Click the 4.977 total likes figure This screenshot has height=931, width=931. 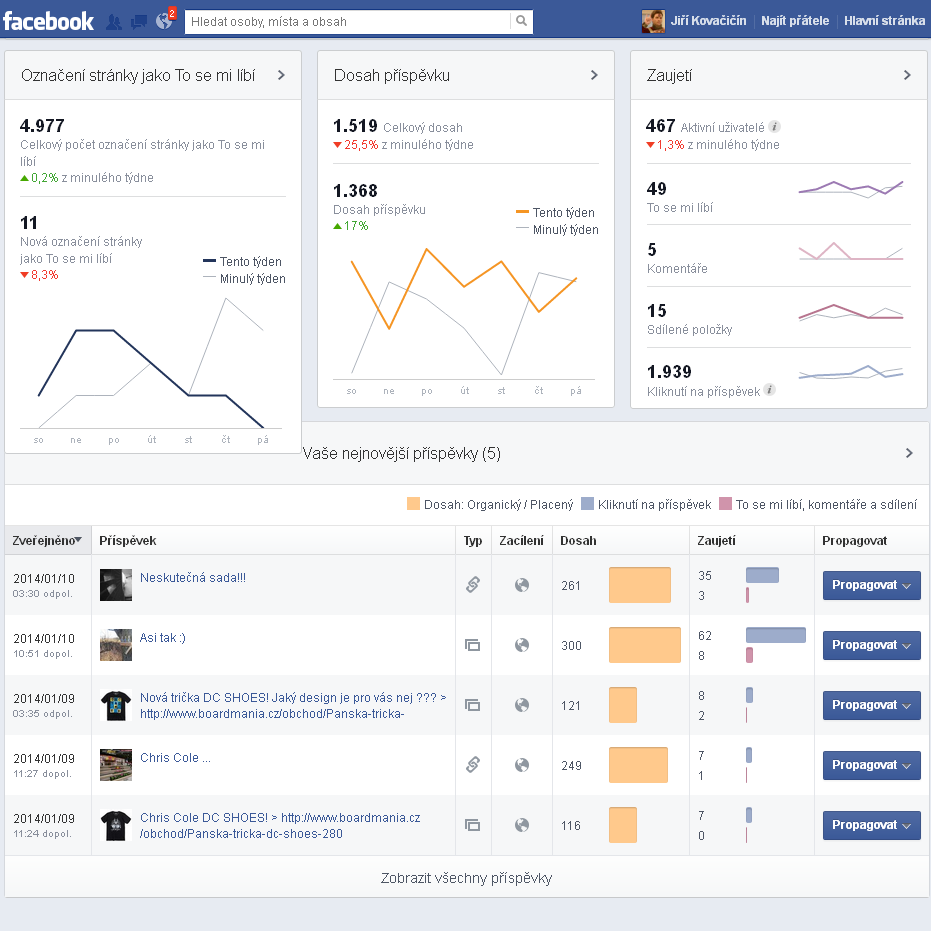(x=42, y=126)
